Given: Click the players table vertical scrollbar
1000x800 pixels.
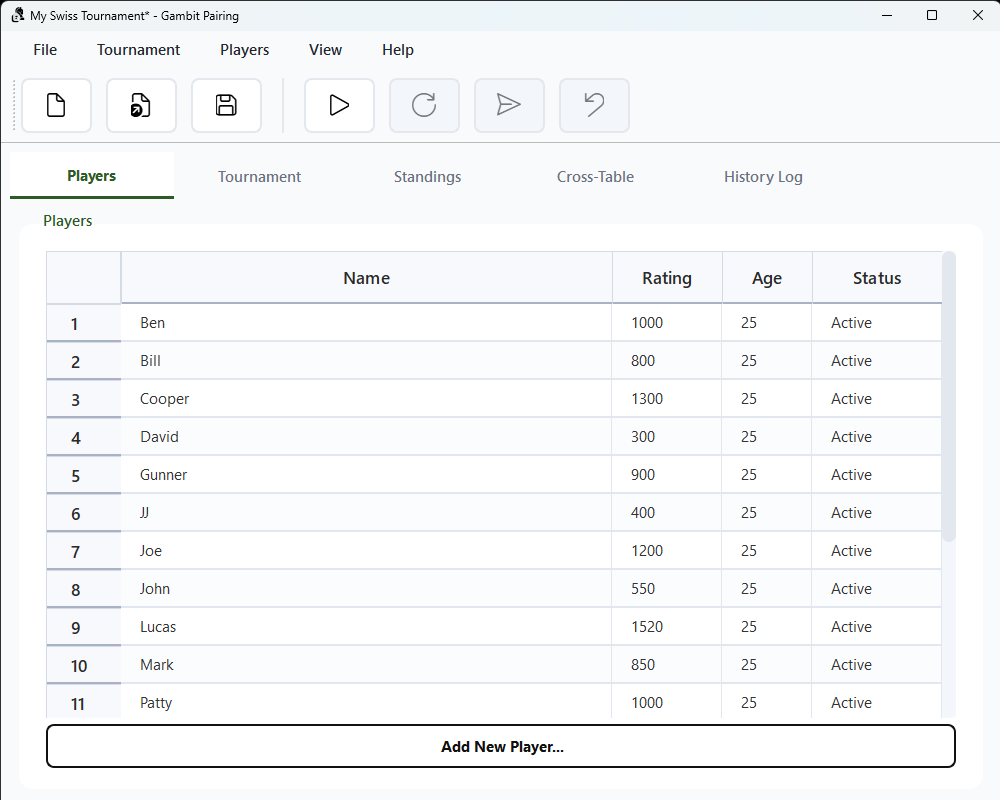Looking at the screenshot, I should pyautogui.click(x=949, y=396).
